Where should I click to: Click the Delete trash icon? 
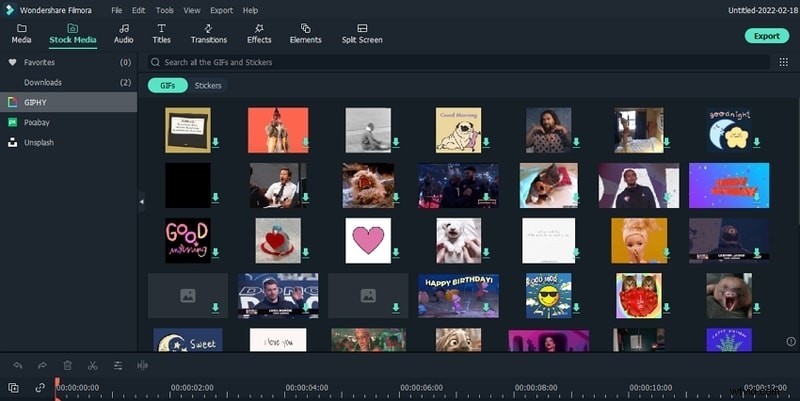click(67, 365)
